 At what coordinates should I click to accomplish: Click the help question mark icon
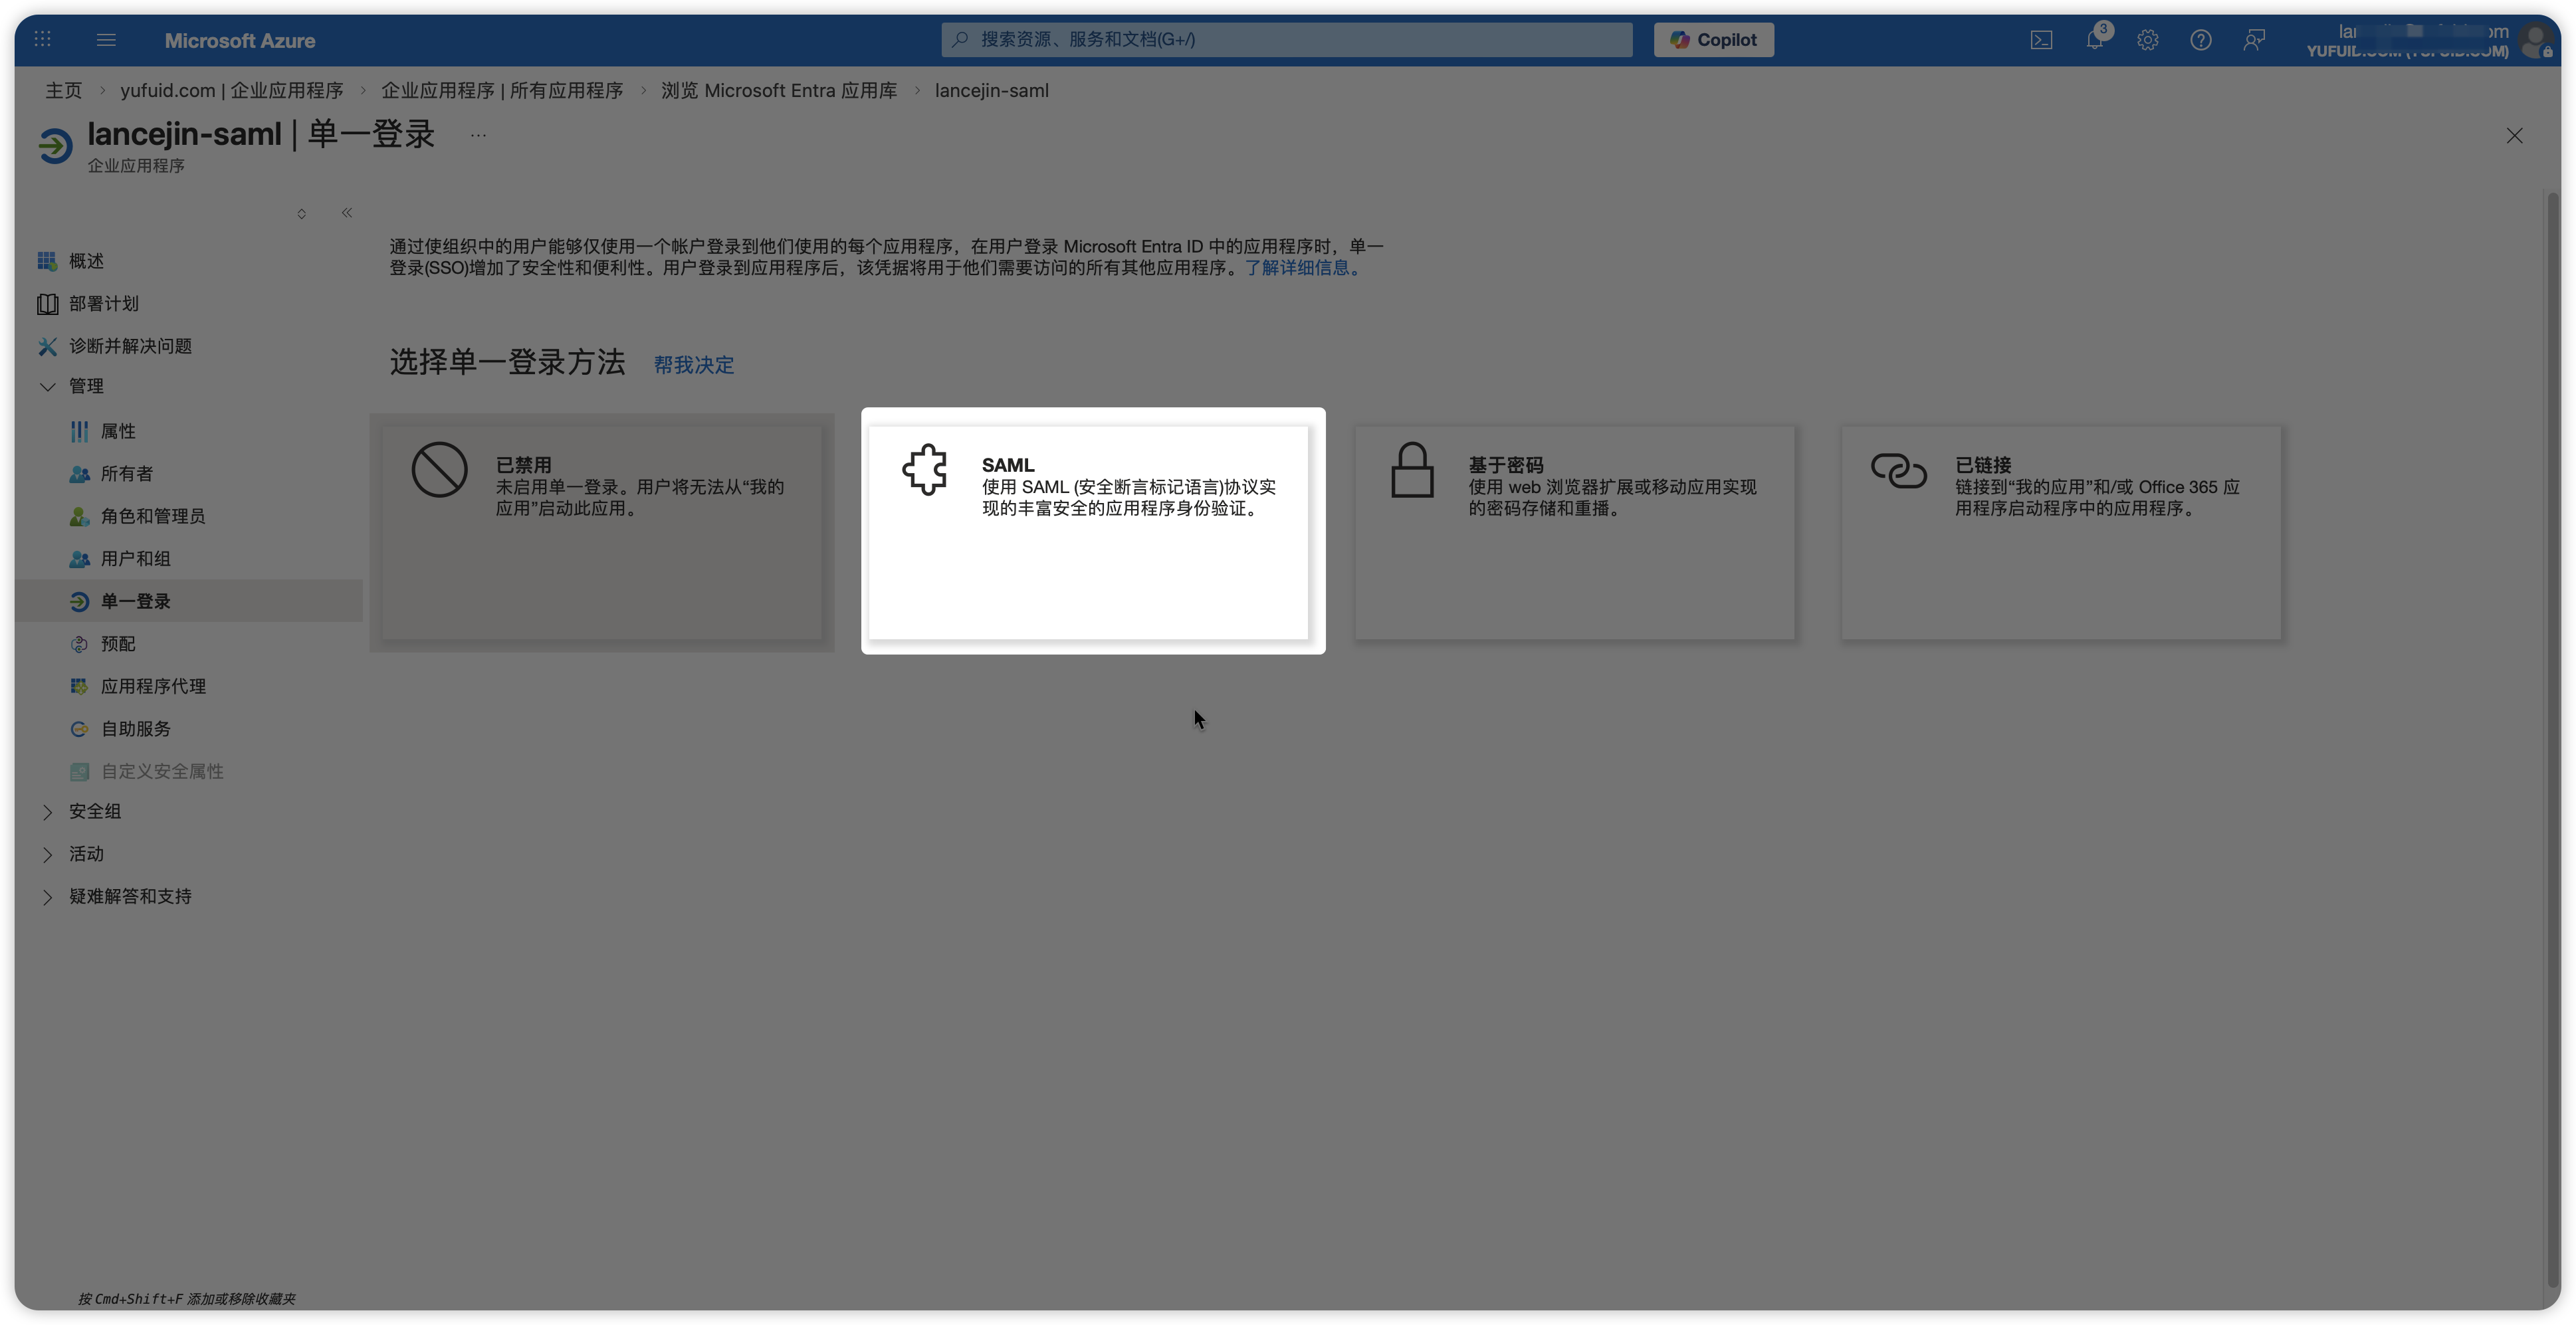tap(2200, 40)
